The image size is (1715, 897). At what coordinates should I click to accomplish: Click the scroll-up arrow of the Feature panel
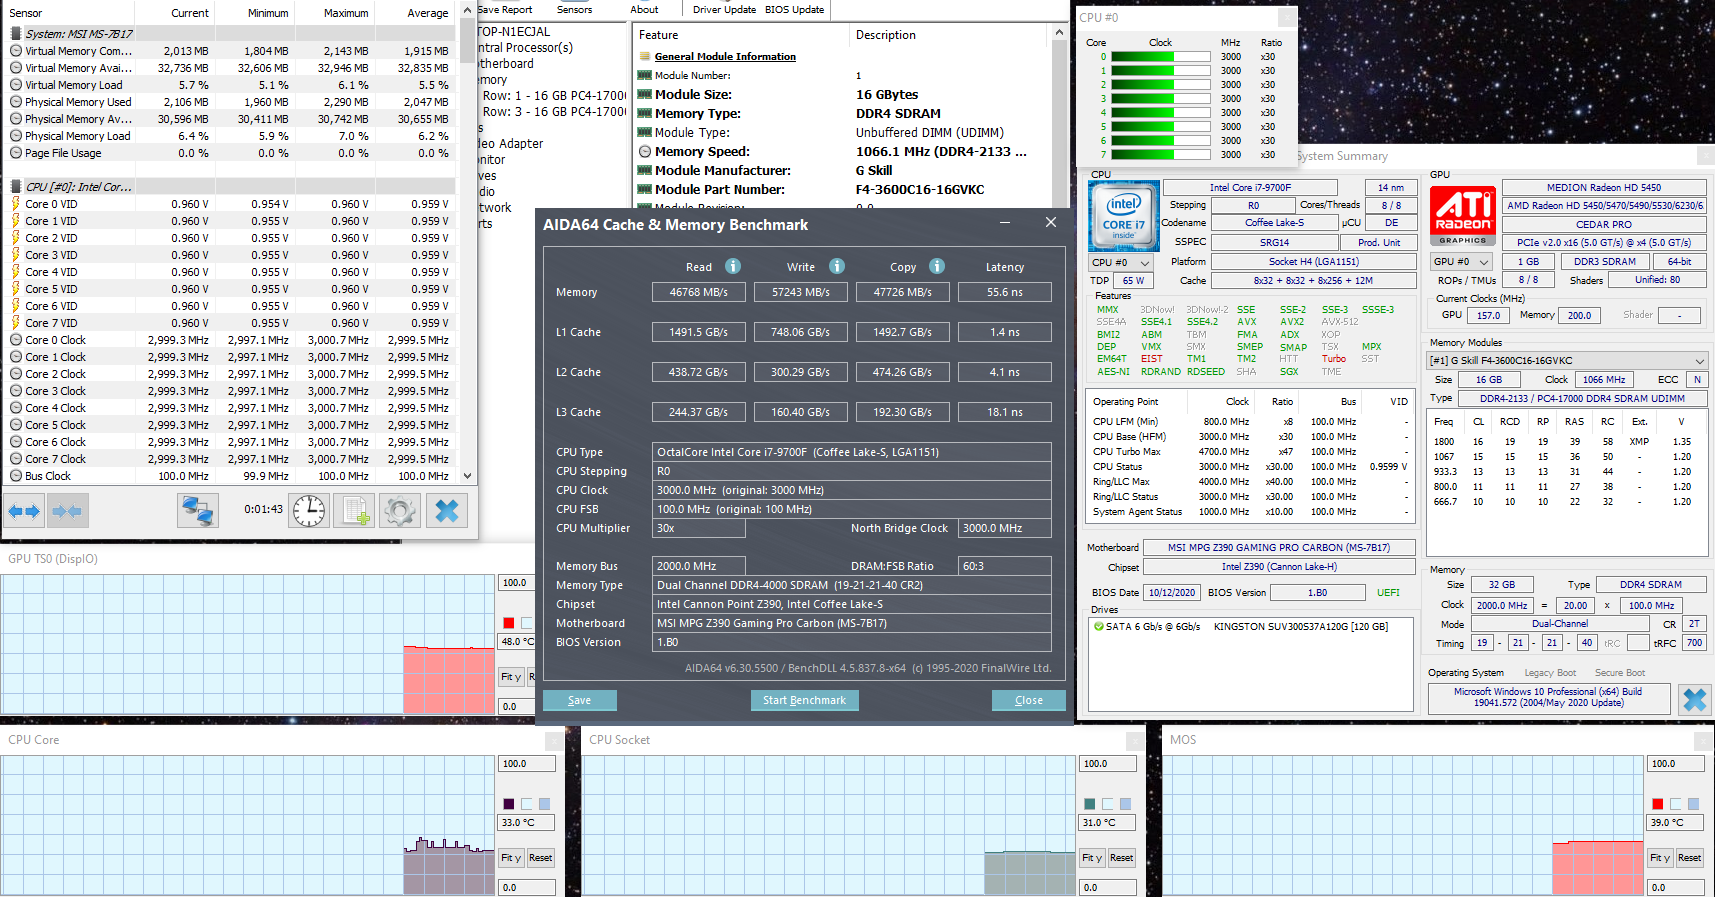pos(1058,33)
